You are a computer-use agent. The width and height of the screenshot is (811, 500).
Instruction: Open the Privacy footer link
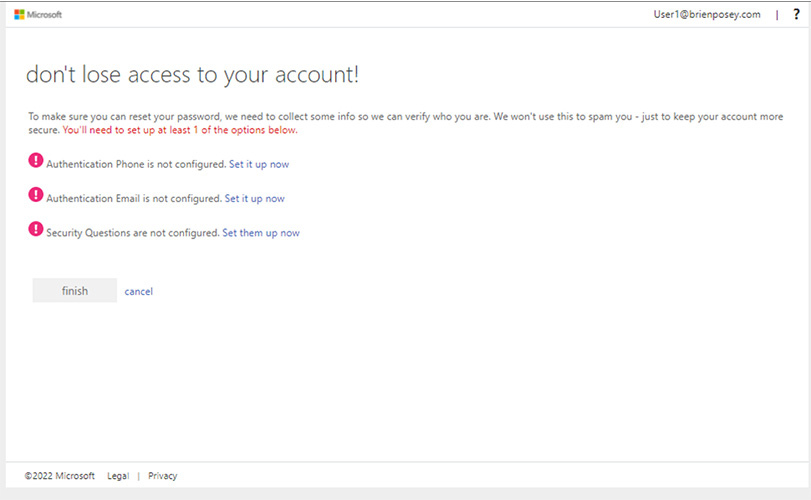[162, 476]
